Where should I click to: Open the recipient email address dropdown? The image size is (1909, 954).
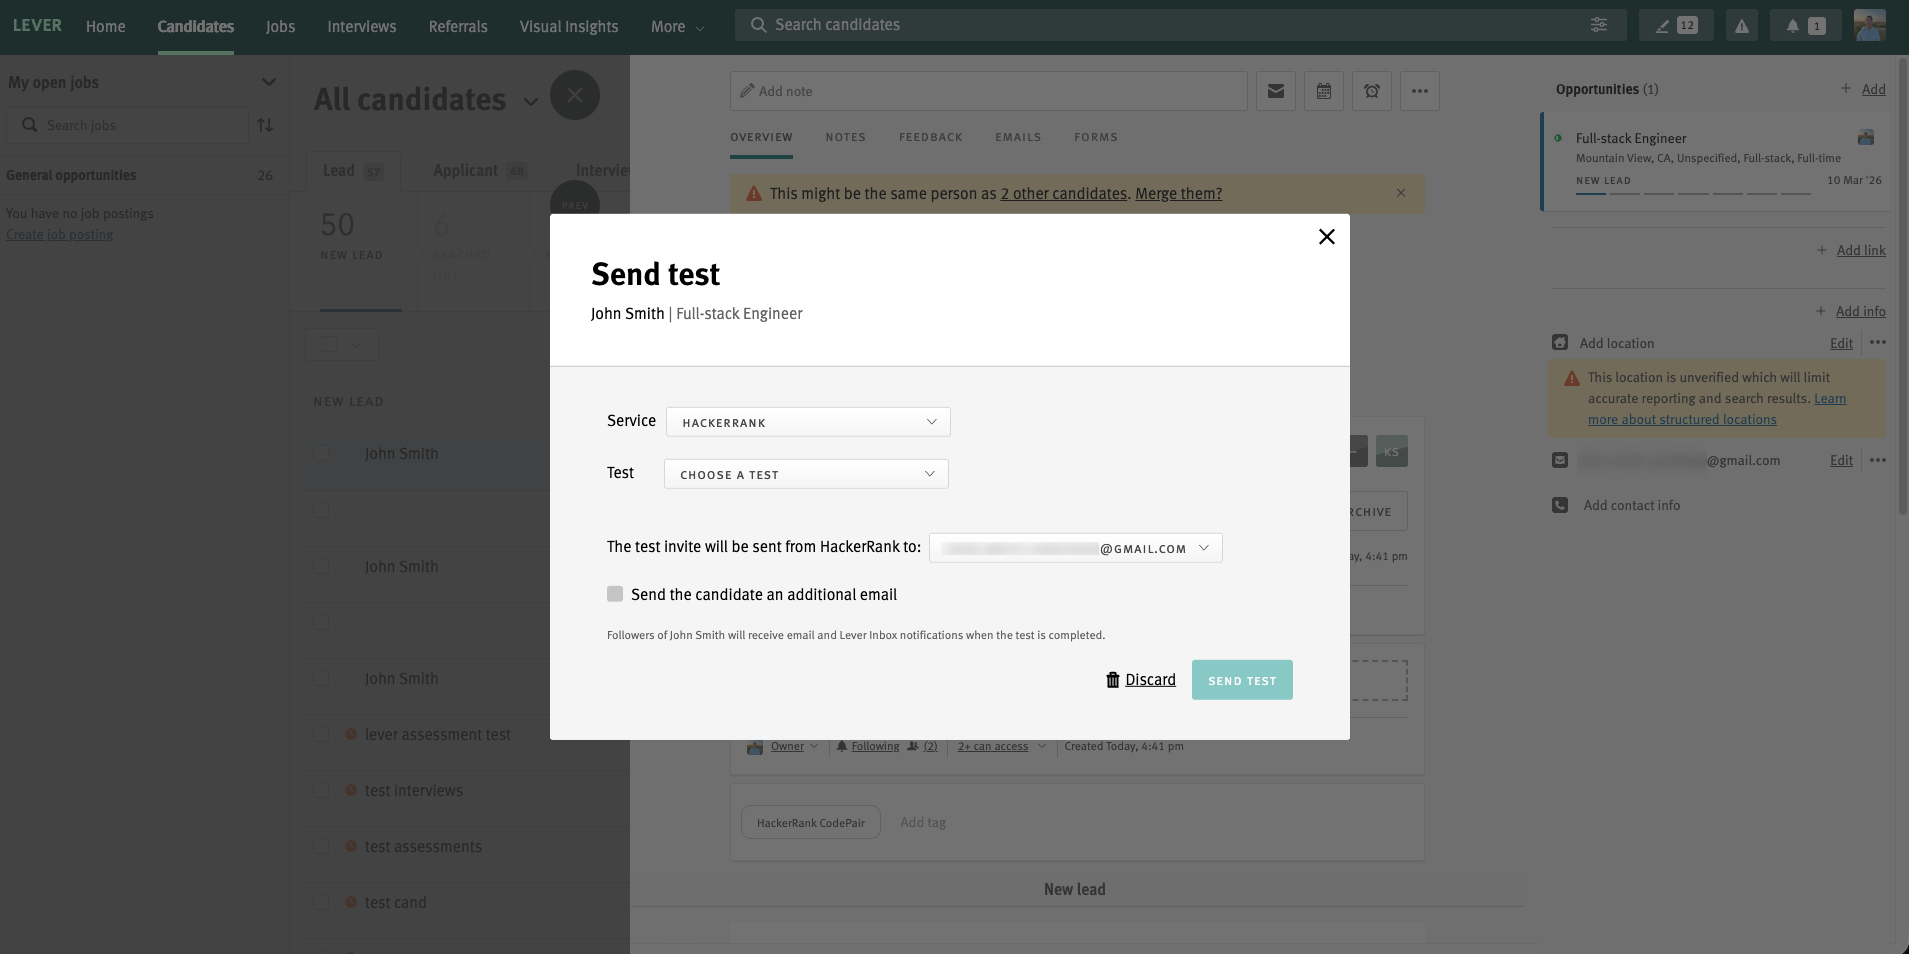[1075, 548]
